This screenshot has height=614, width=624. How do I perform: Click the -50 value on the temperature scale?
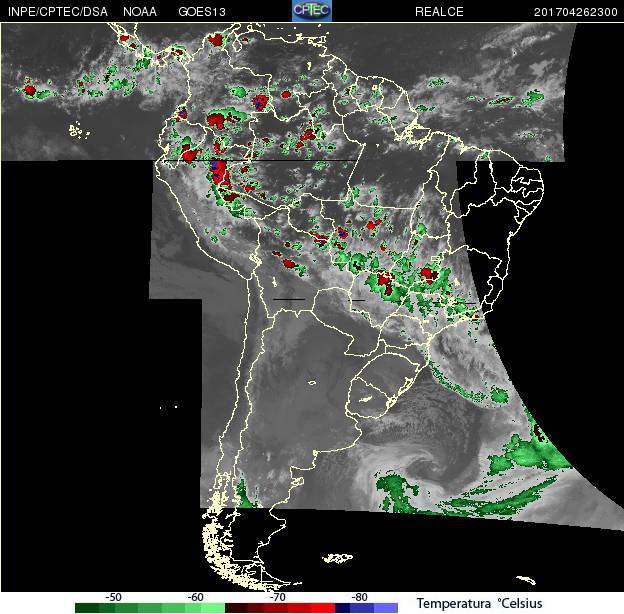[x=113, y=597]
